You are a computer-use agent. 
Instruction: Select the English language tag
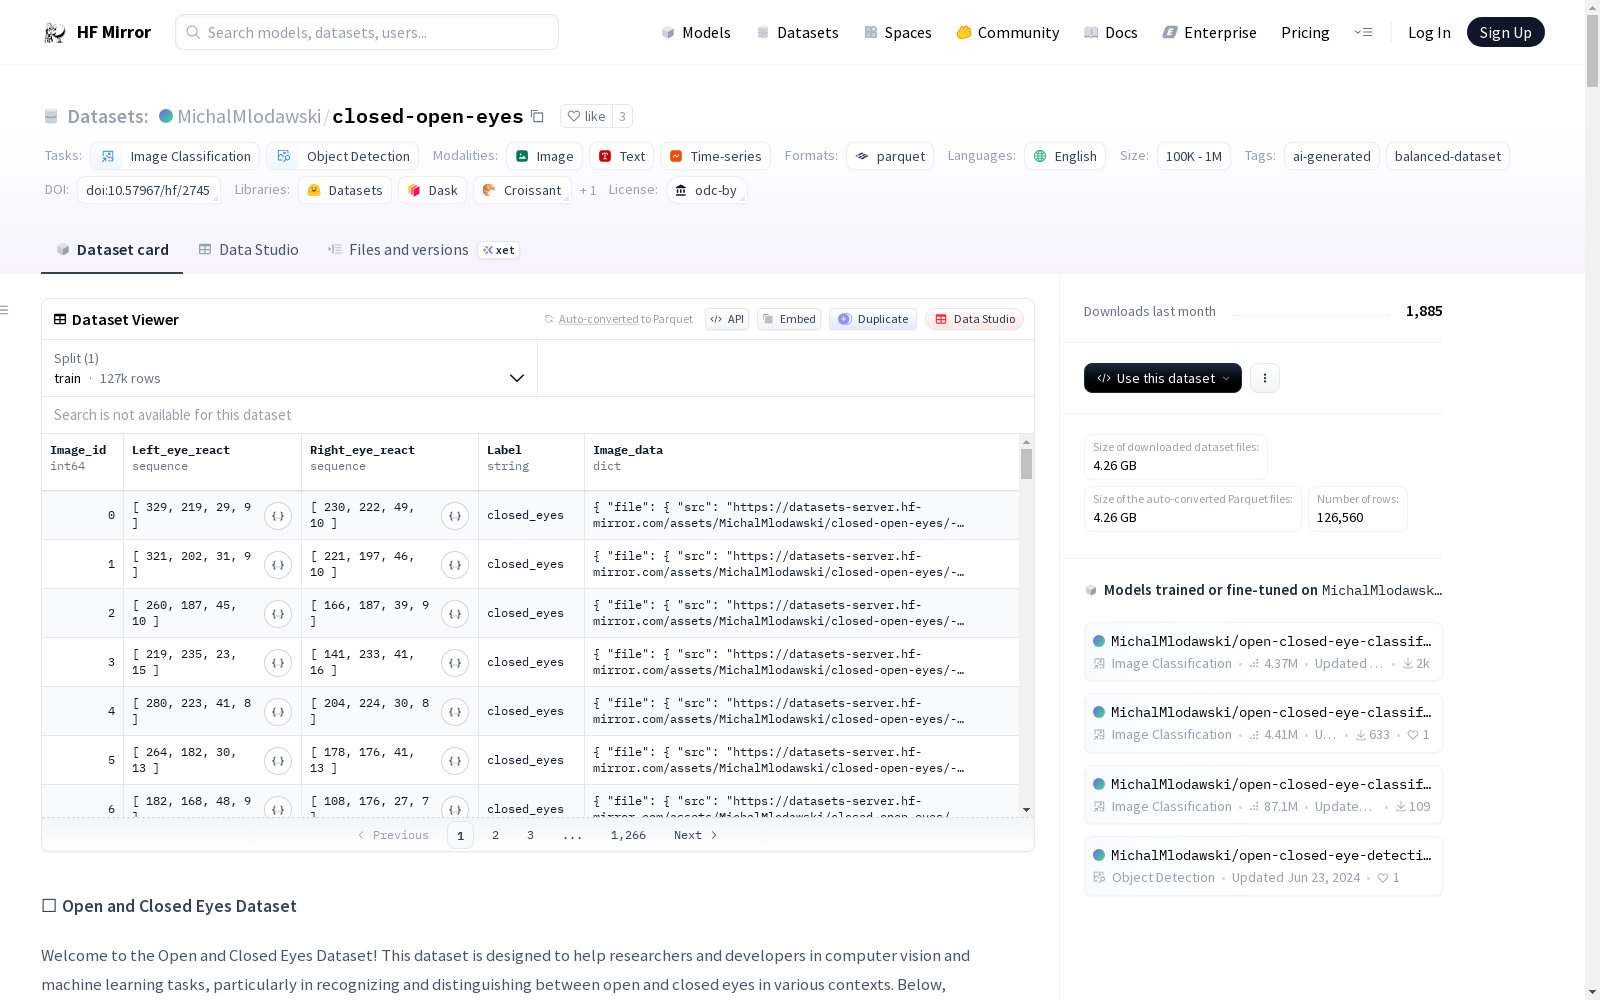coord(1065,156)
